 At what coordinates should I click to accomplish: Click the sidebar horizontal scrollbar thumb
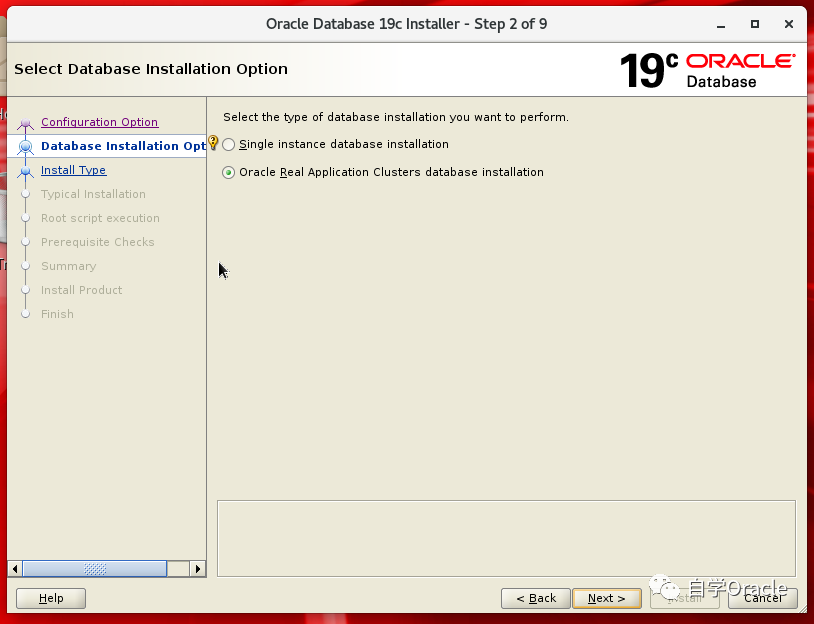(x=95, y=569)
